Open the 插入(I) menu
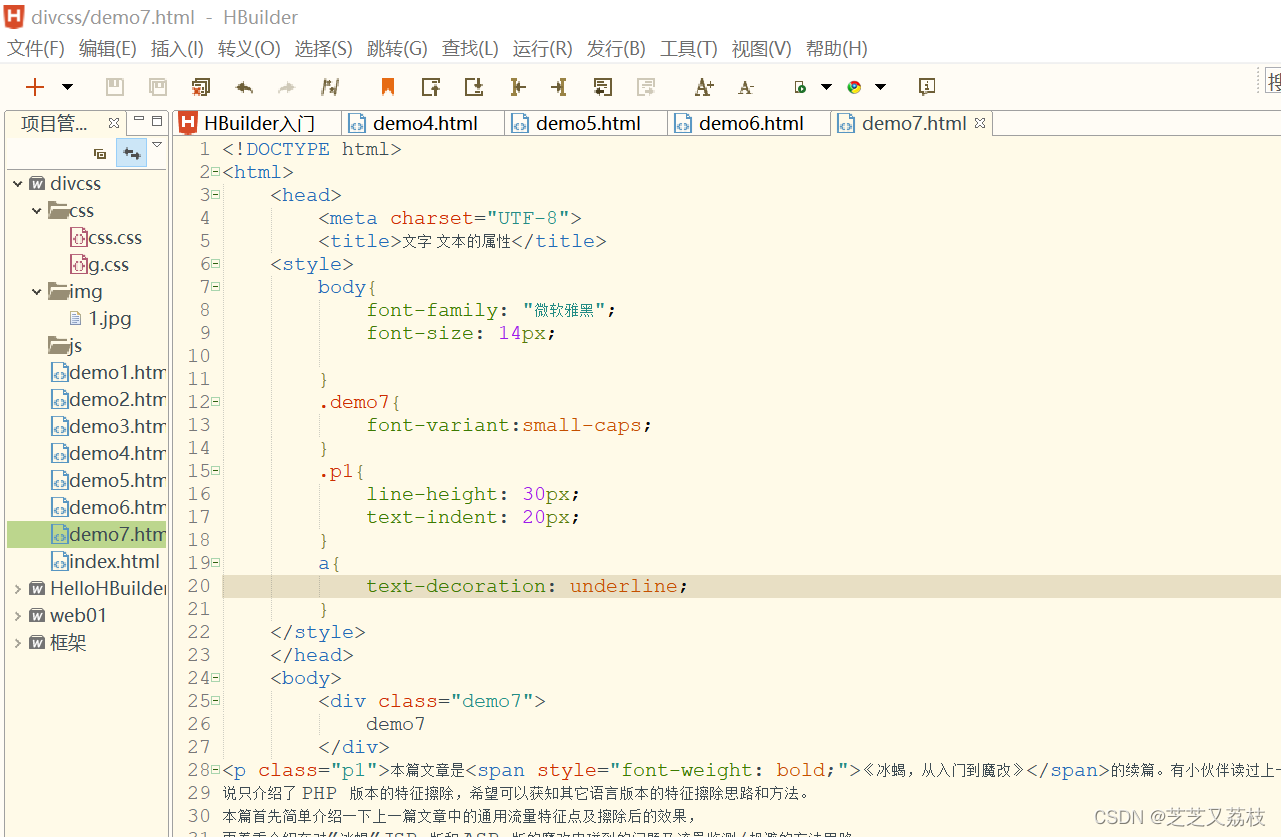This screenshot has width=1281, height=837. (x=177, y=49)
